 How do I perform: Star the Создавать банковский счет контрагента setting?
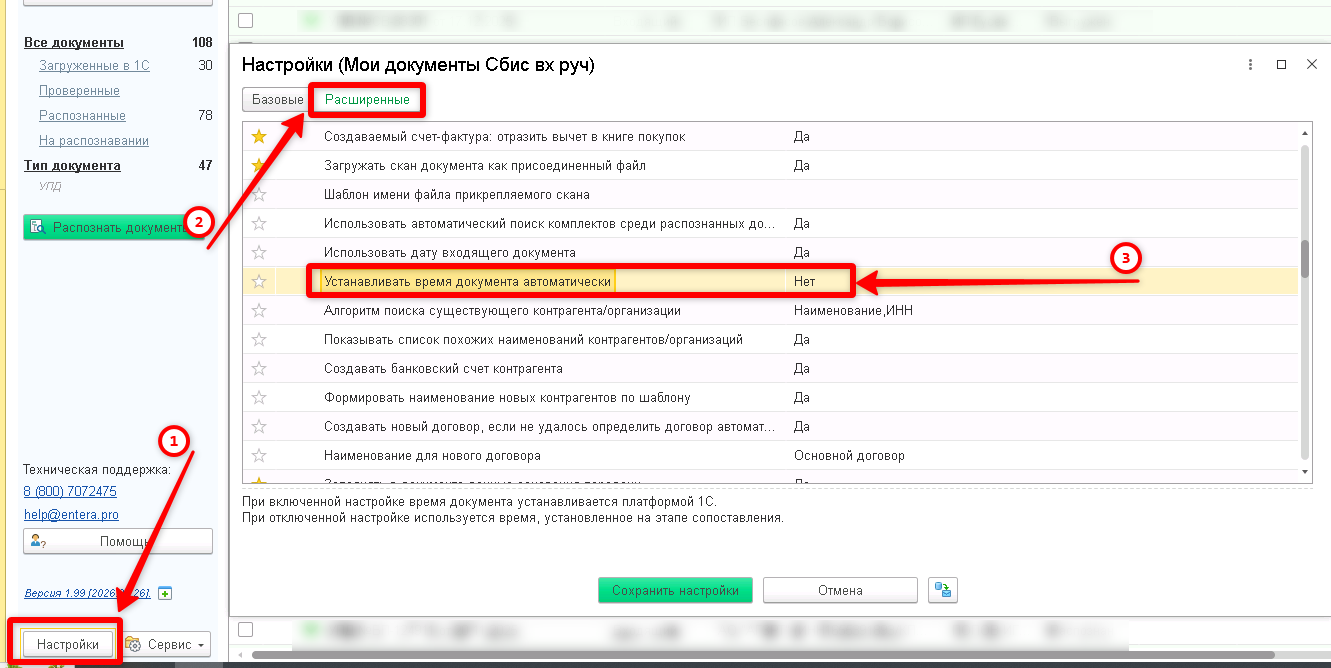pos(259,368)
